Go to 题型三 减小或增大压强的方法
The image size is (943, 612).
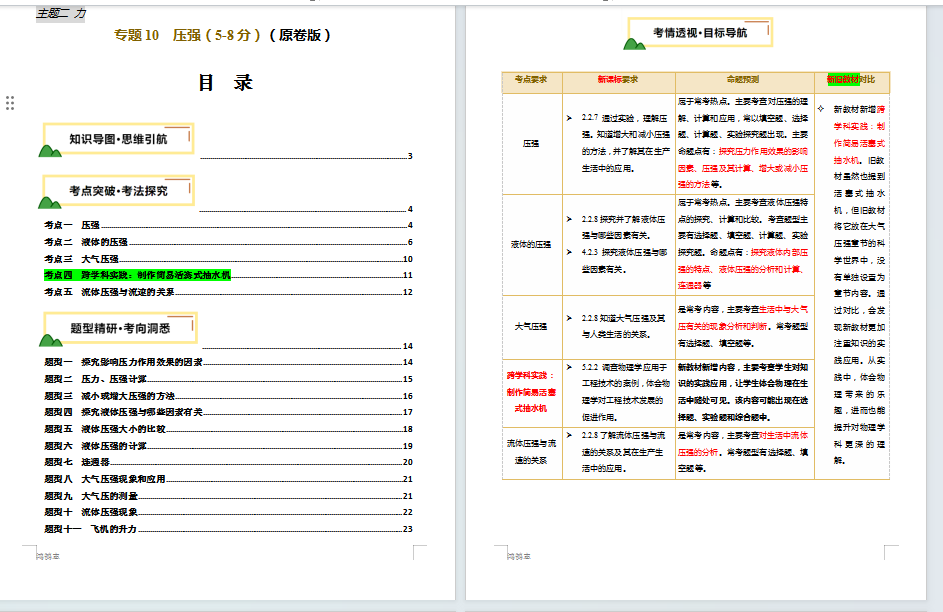228,396
